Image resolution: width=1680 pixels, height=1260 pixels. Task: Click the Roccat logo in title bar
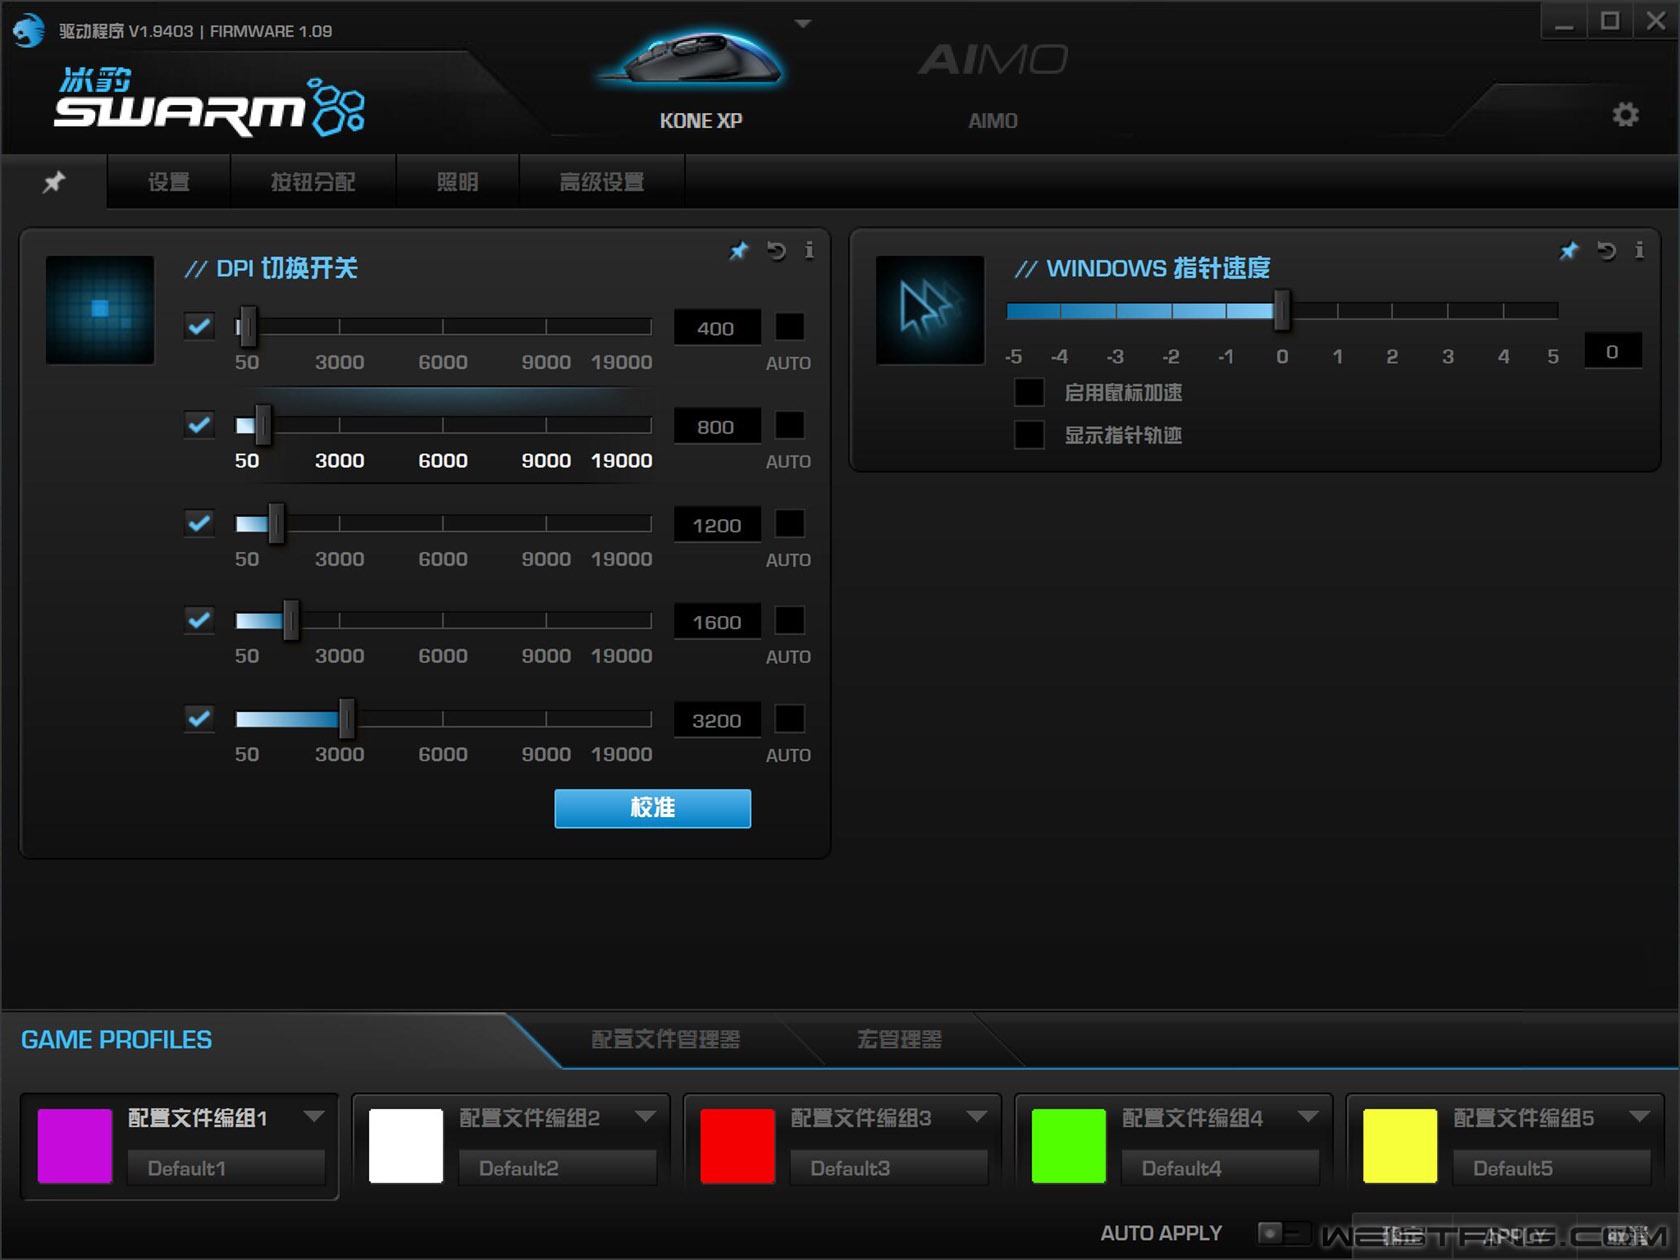coord(28,30)
